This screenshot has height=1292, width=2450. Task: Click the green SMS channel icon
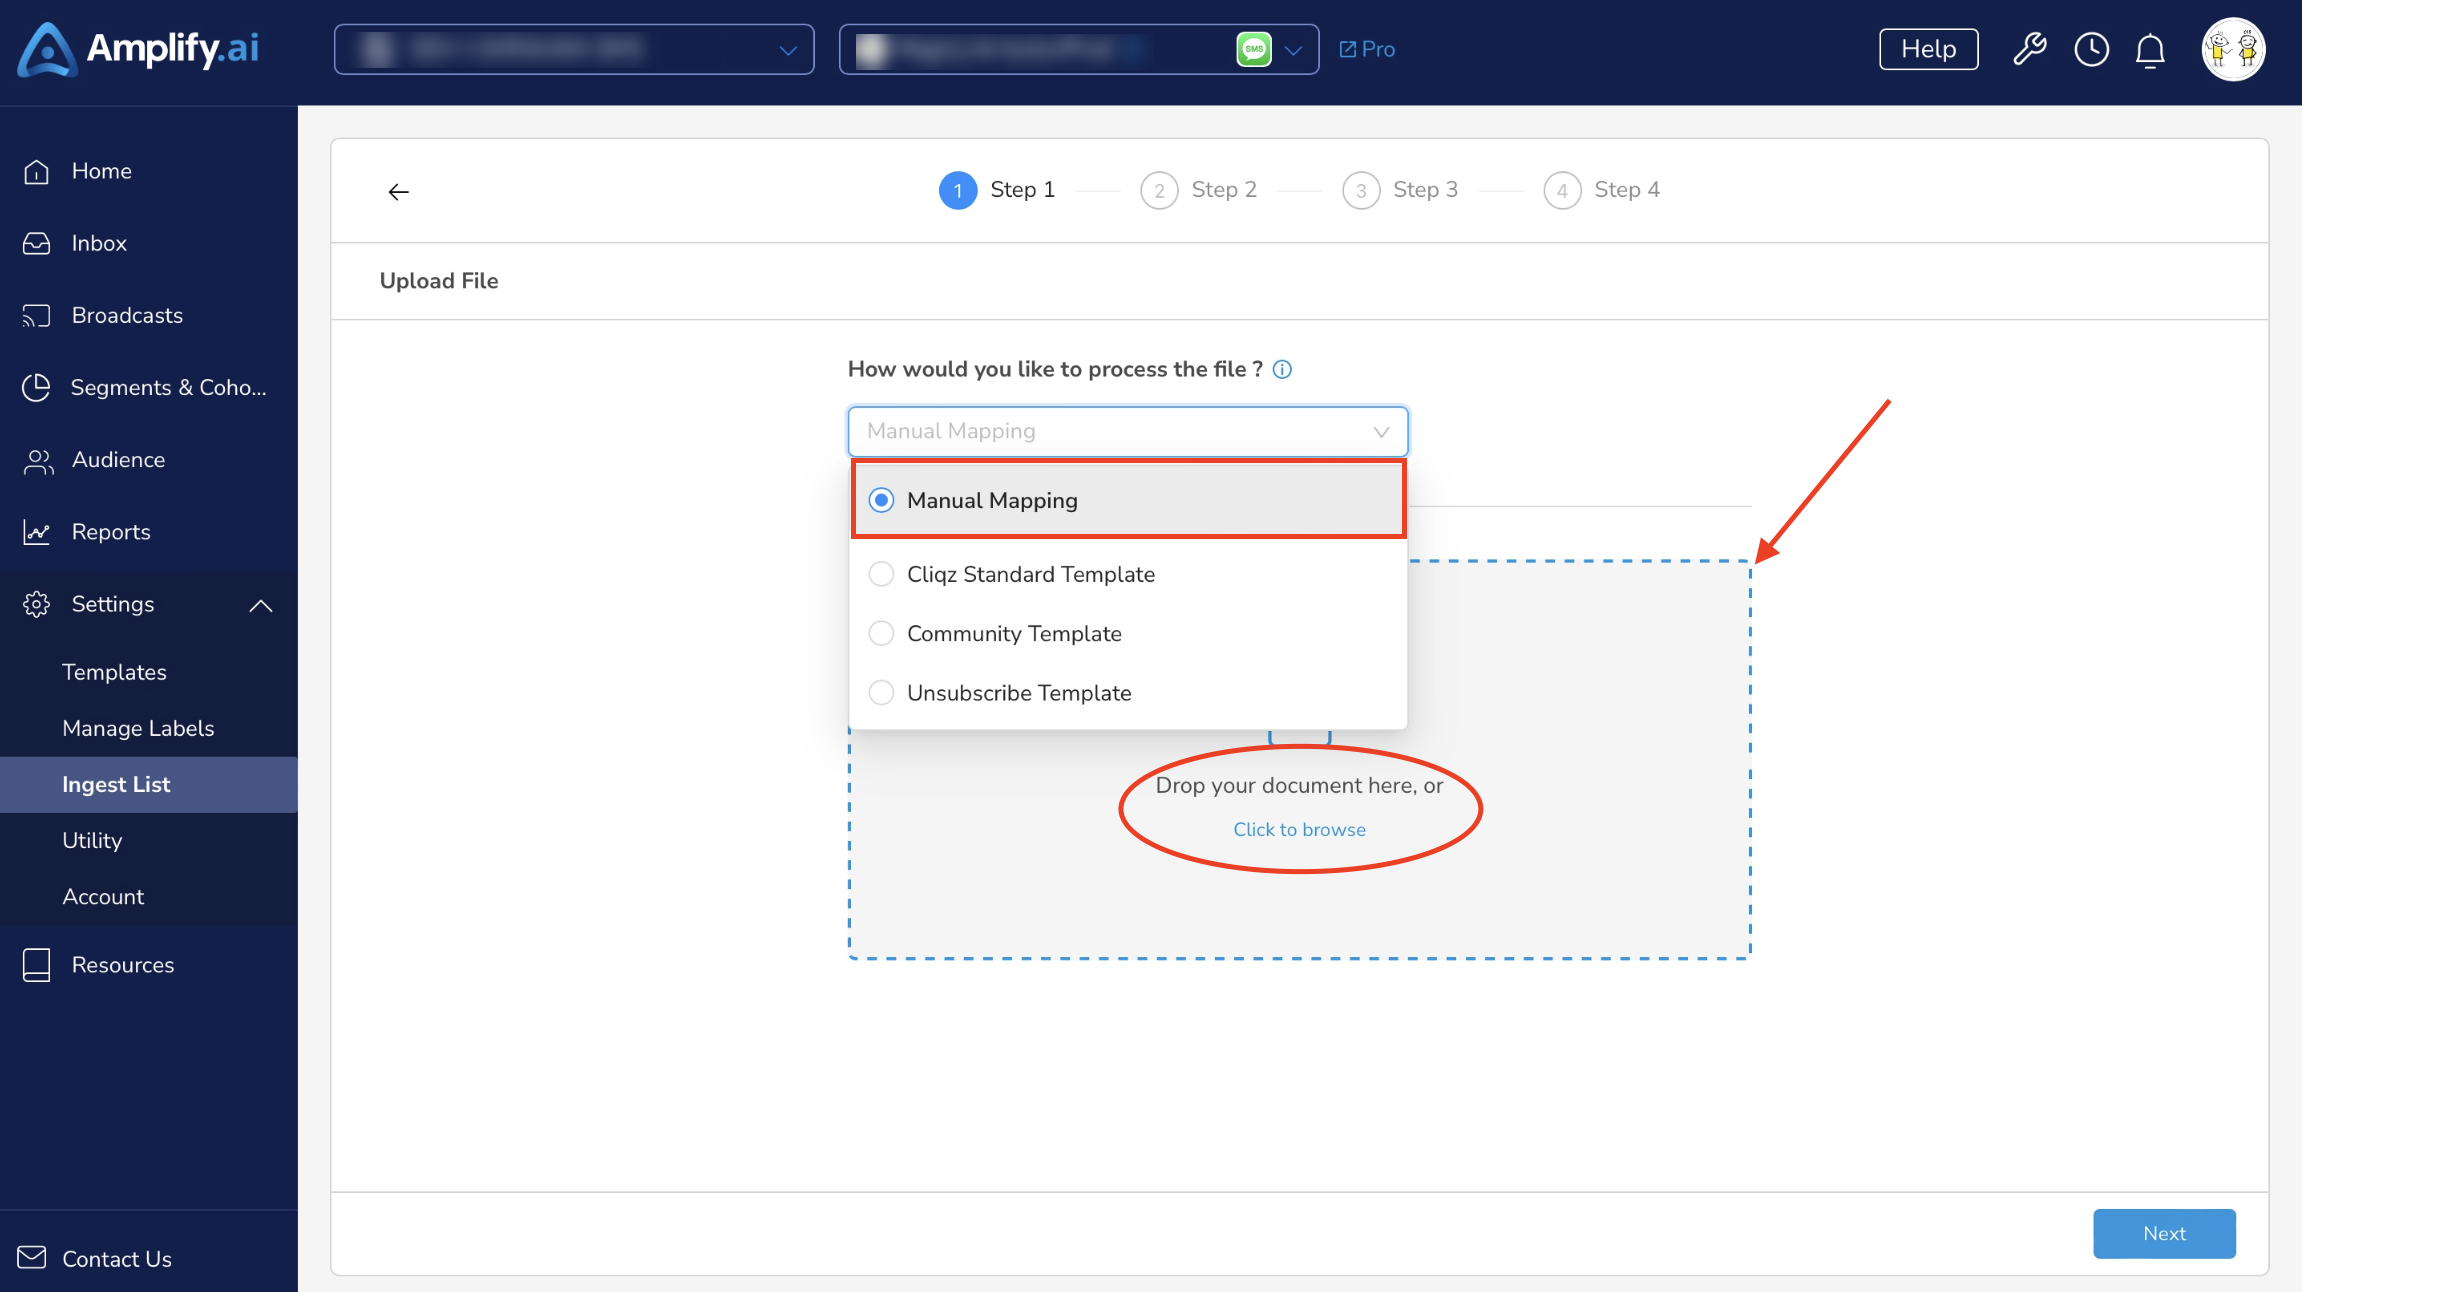[x=1254, y=49]
